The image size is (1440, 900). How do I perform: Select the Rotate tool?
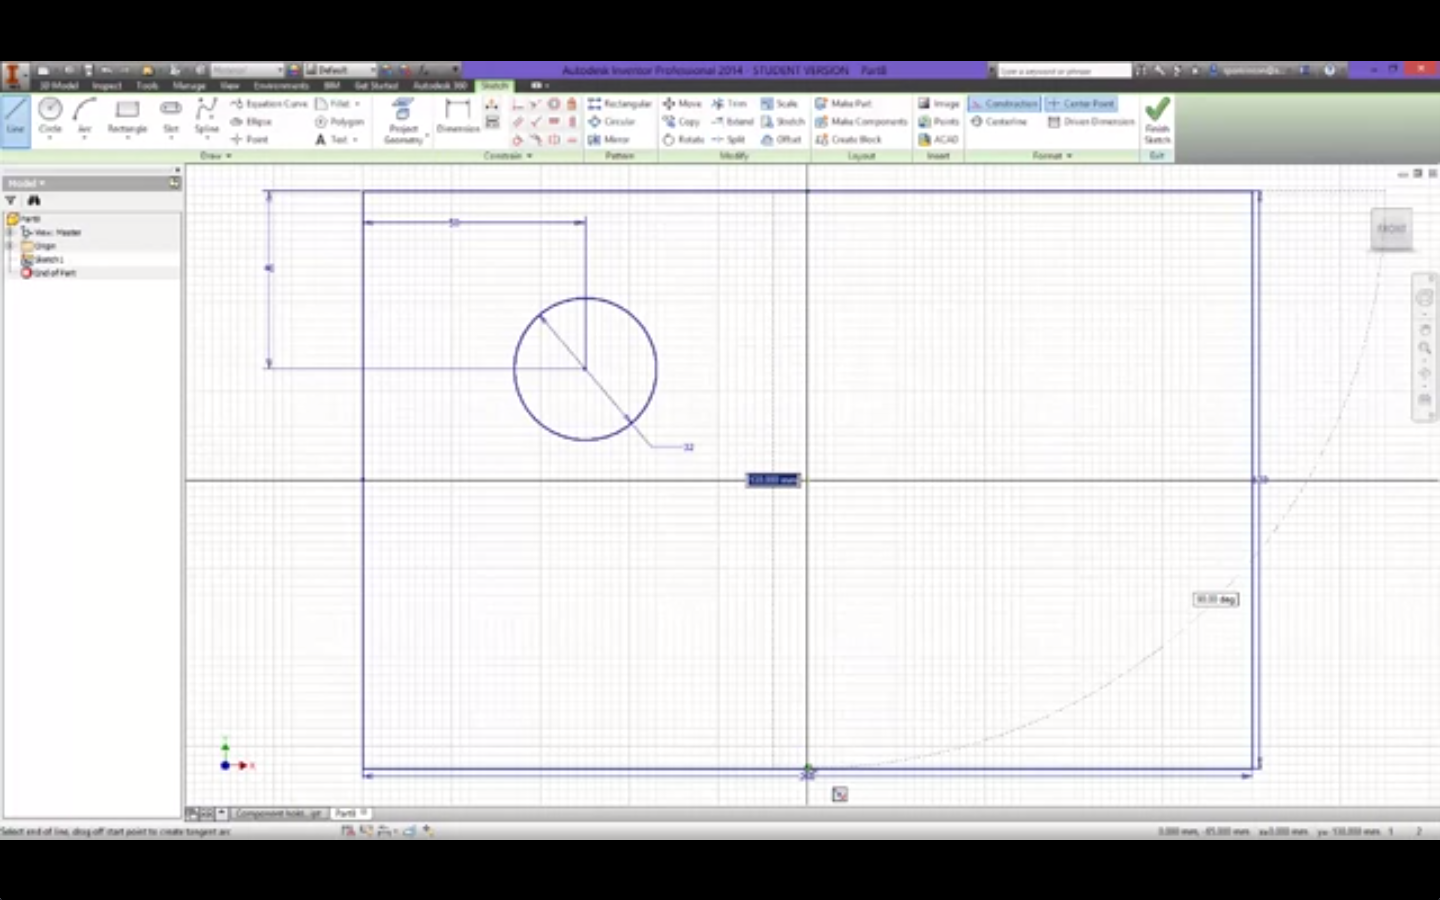click(683, 139)
